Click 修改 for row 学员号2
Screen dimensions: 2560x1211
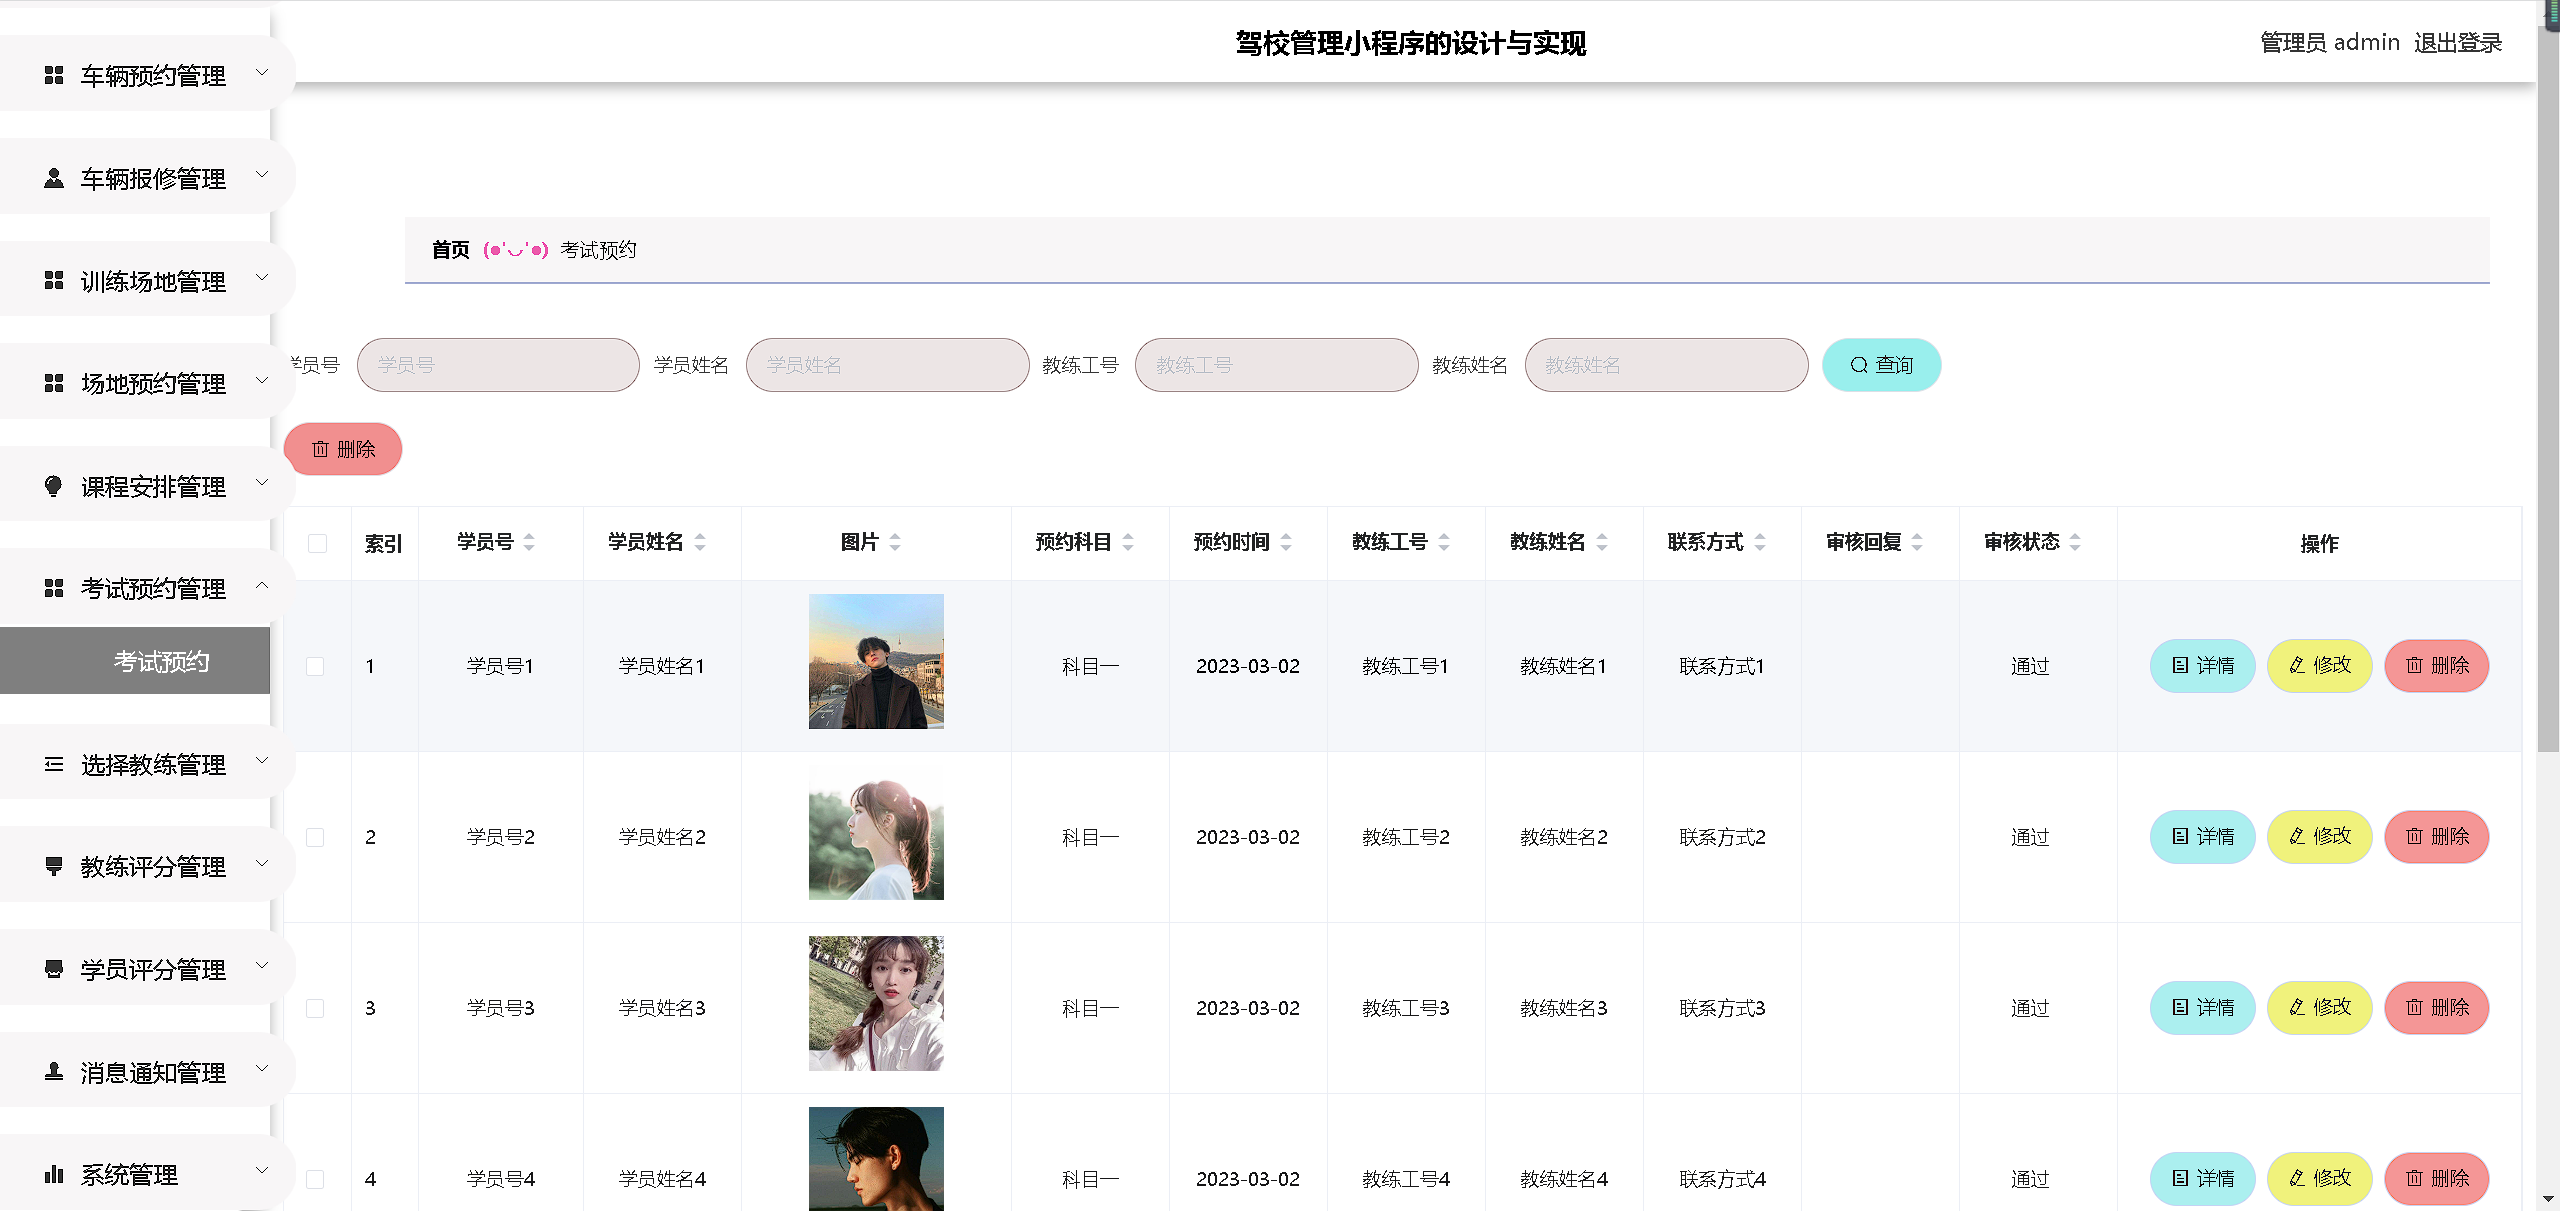click(2319, 837)
